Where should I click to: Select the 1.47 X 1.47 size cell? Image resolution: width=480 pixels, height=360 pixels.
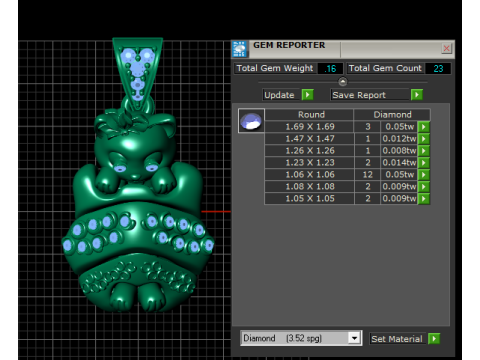point(310,139)
